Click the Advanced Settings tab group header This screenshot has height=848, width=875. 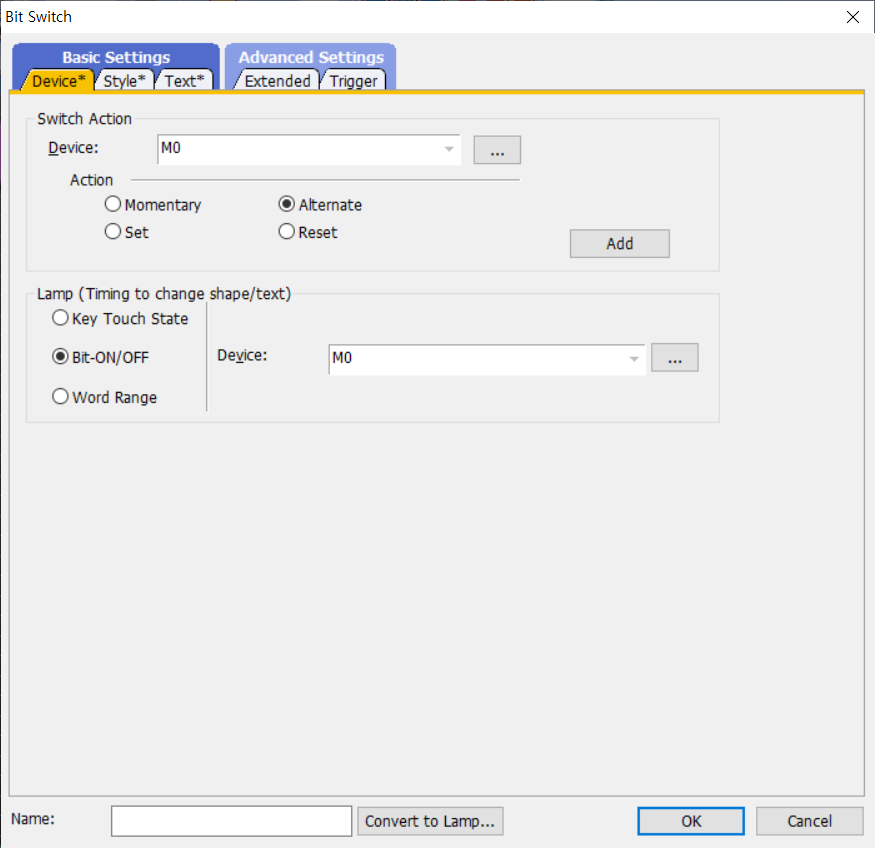point(311,57)
